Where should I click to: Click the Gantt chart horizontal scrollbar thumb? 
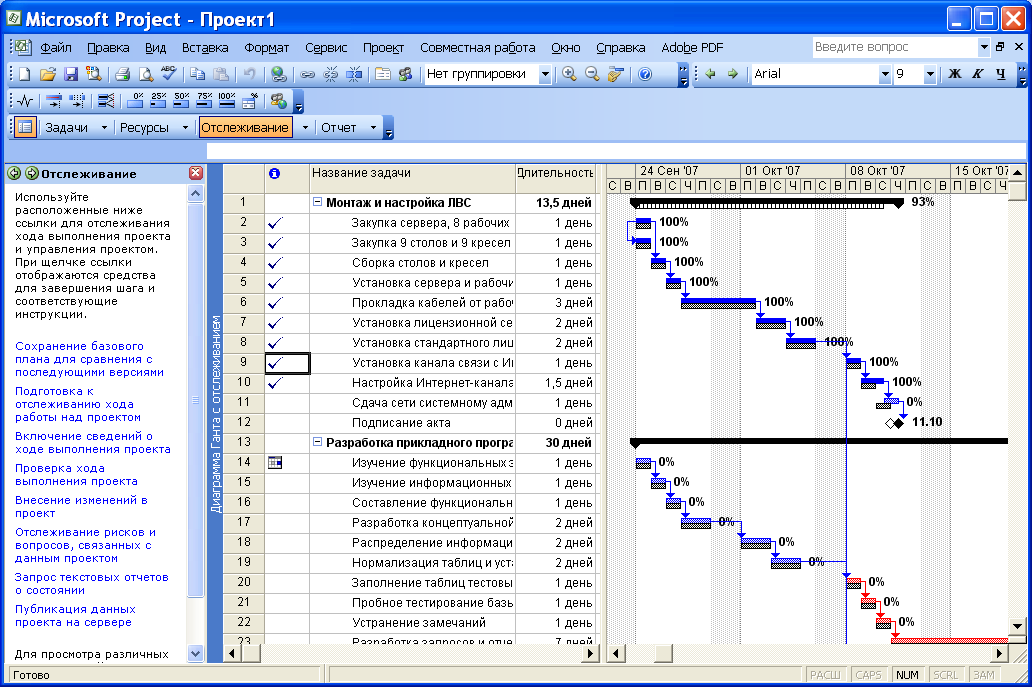click(x=663, y=653)
